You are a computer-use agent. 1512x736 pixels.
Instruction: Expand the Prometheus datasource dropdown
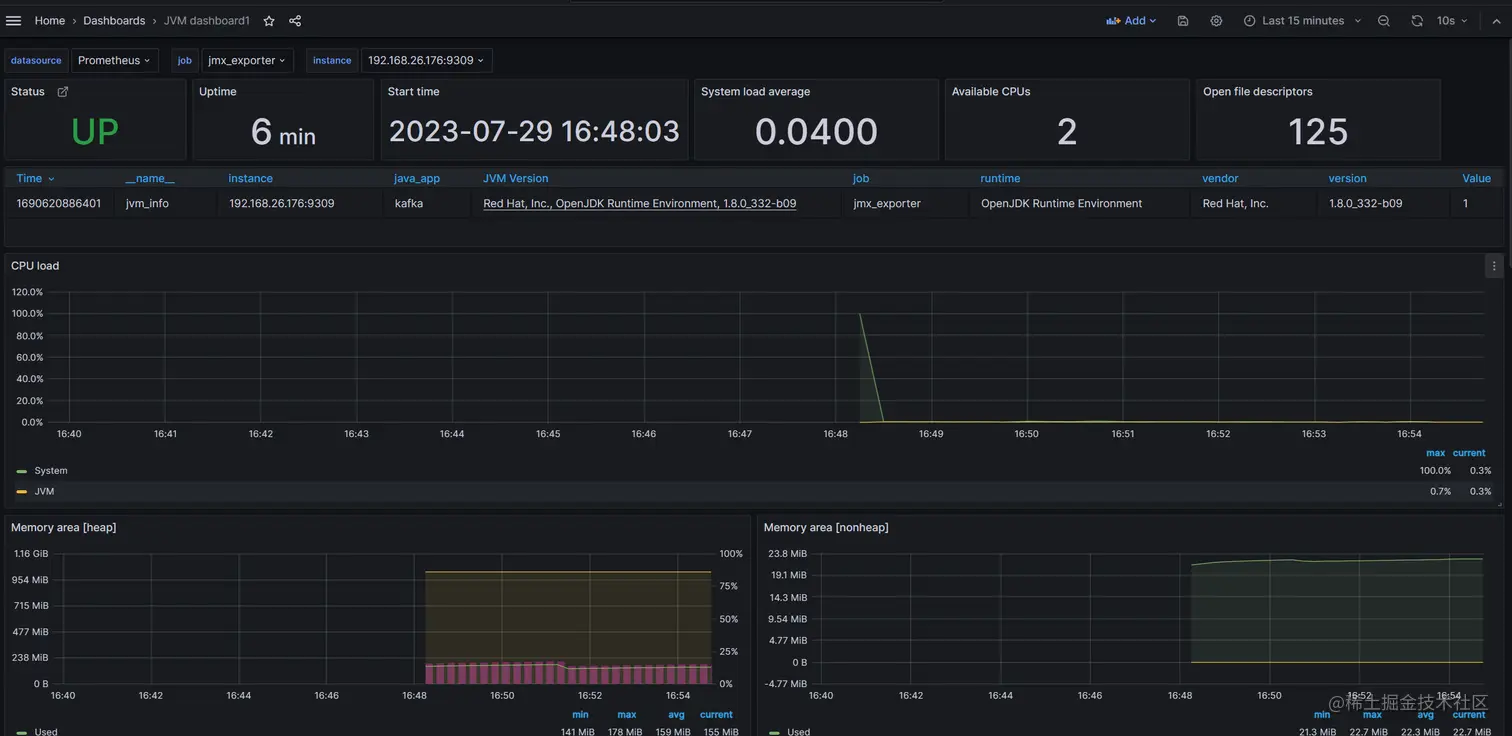pyautogui.click(x=114, y=60)
